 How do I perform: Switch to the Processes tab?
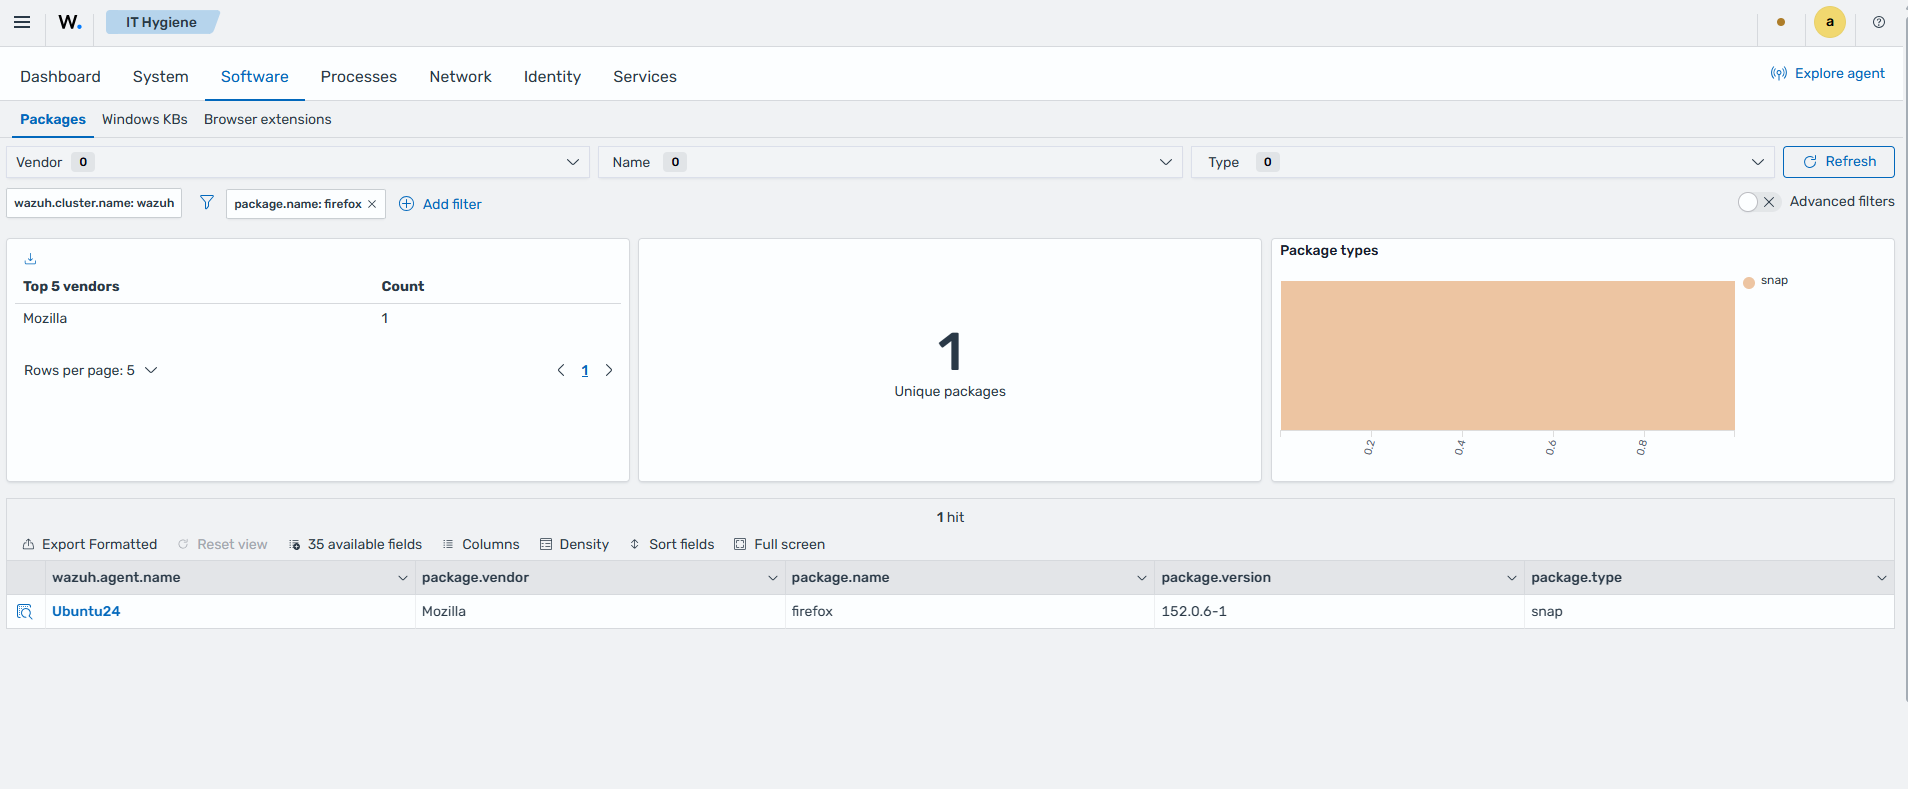pos(358,77)
